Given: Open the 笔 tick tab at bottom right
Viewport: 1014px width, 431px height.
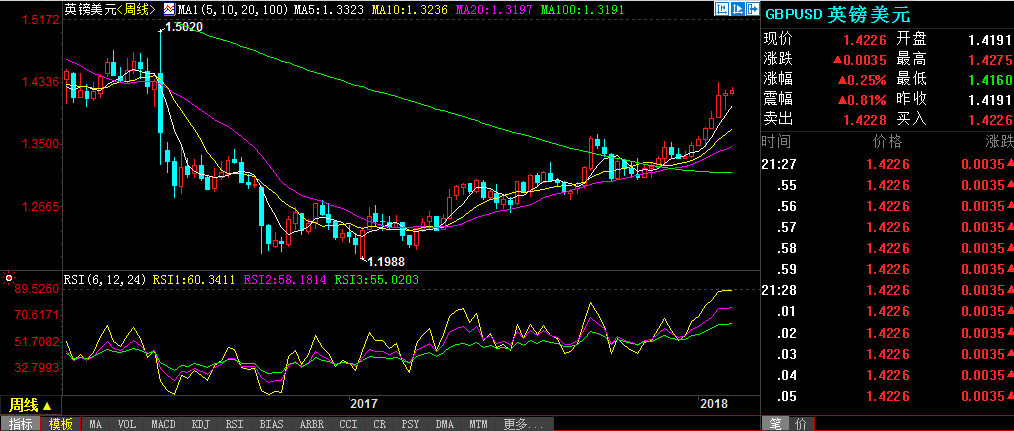Looking at the screenshot, I should [774, 424].
